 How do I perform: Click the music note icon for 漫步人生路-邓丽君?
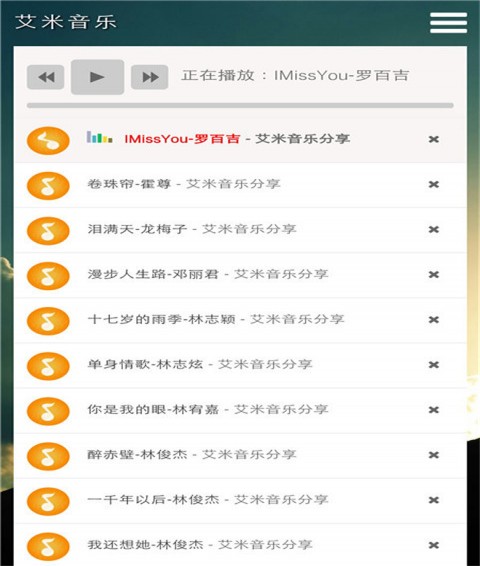tap(48, 276)
